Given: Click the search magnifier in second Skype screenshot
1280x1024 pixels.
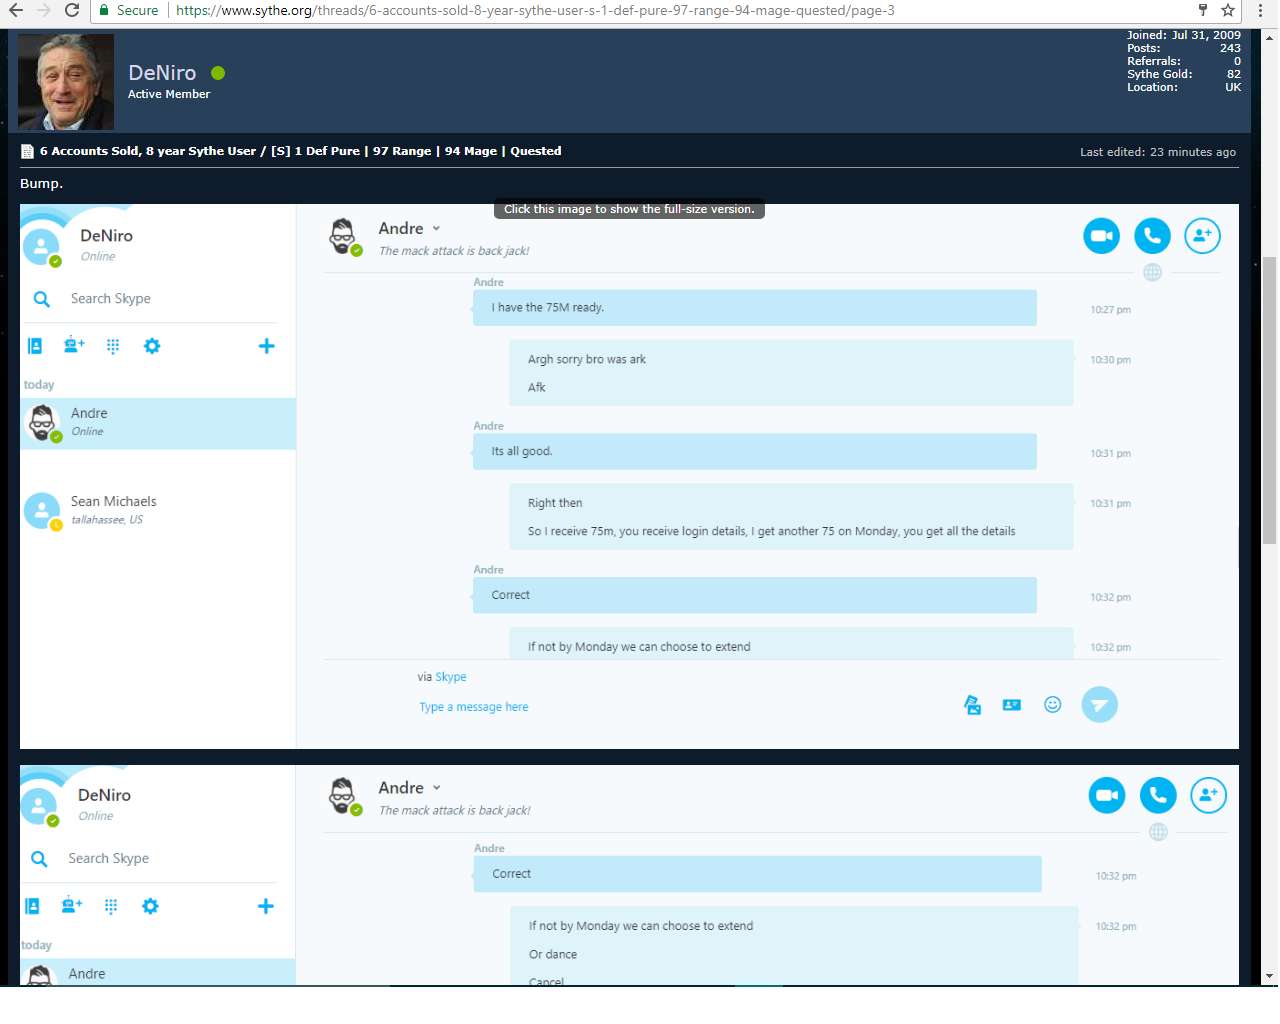Looking at the screenshot, I should click(39, 859).
